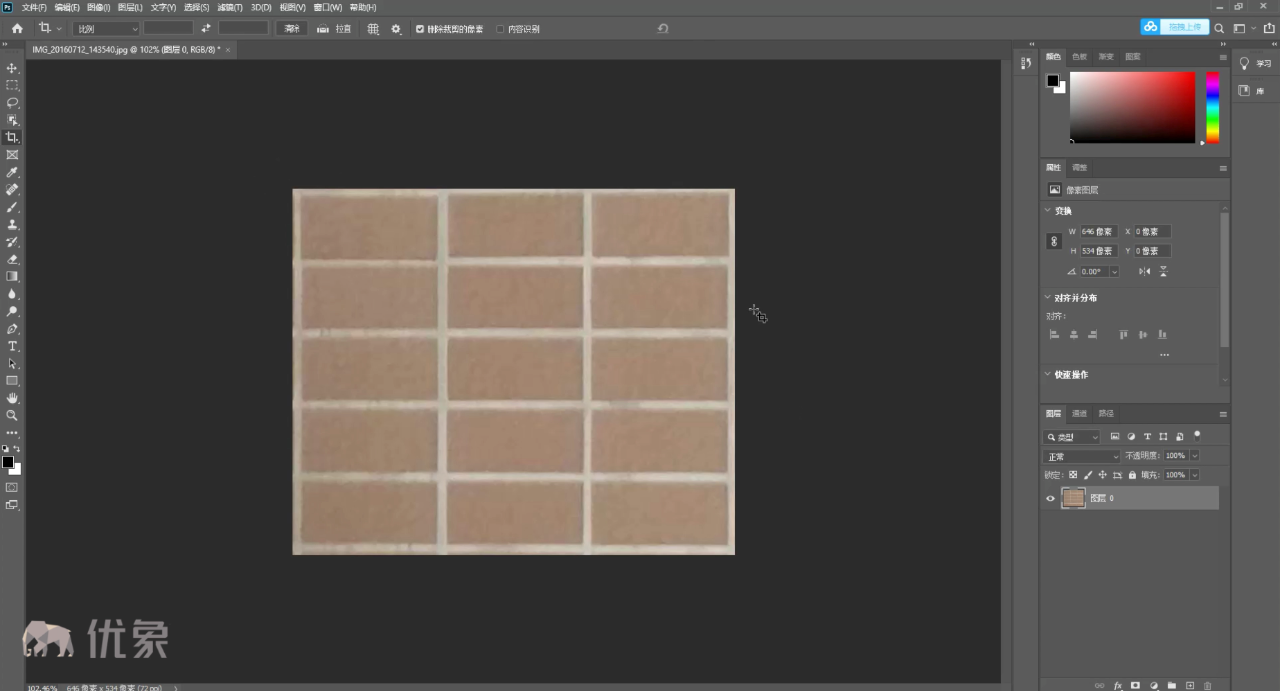Select the Lasso tool
This screenshot has height=691, width=1280.
pos(12,102)
